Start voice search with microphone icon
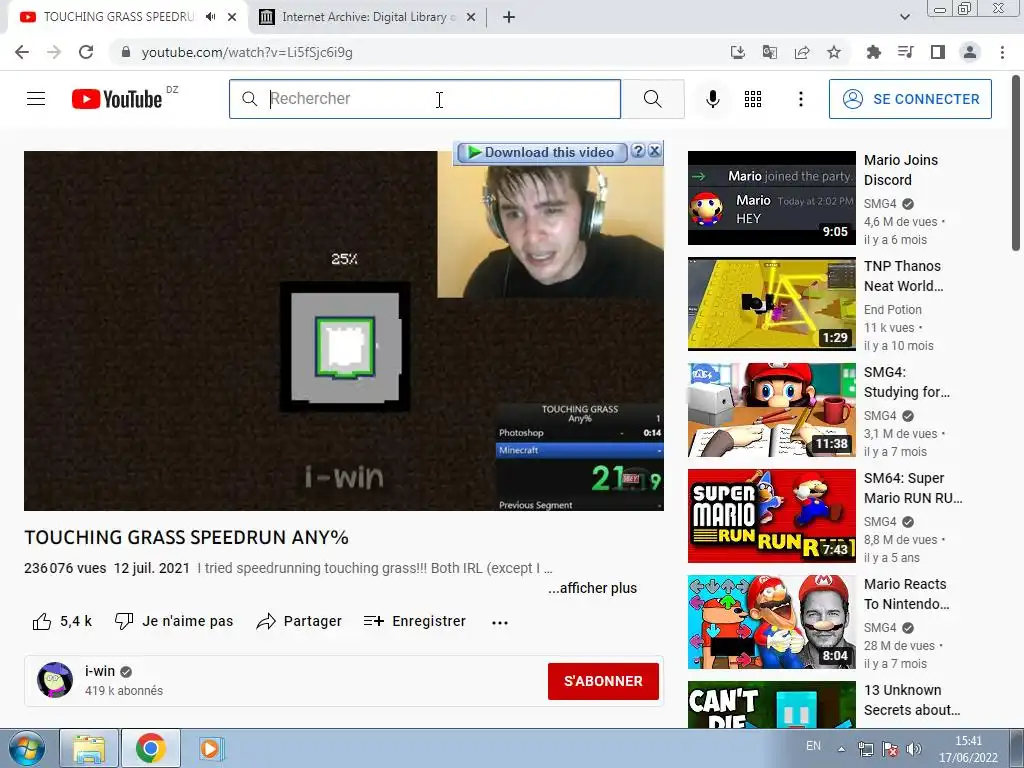Image resolution: width=1024 pixels, height=768 pixels. (x=712, y=99)
